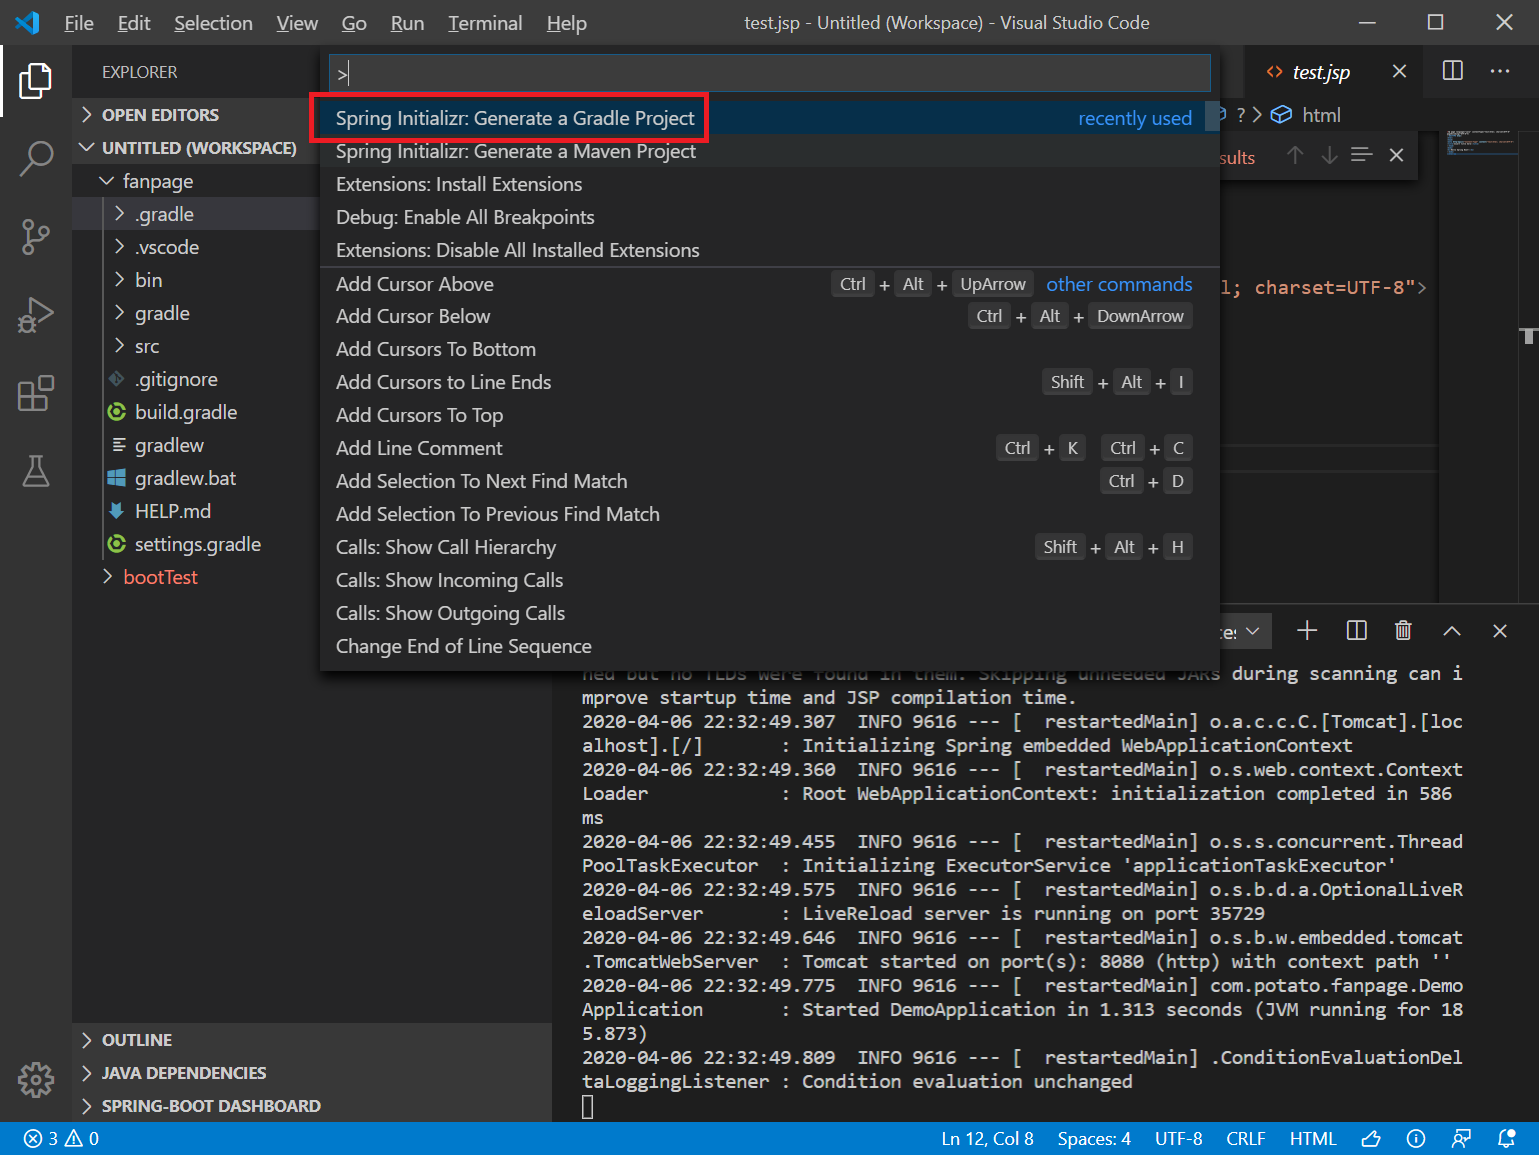The height and width of the screenshot is (1155, 1539).
Task: Maximize the panel size chevron
Action: point(1452,630)
